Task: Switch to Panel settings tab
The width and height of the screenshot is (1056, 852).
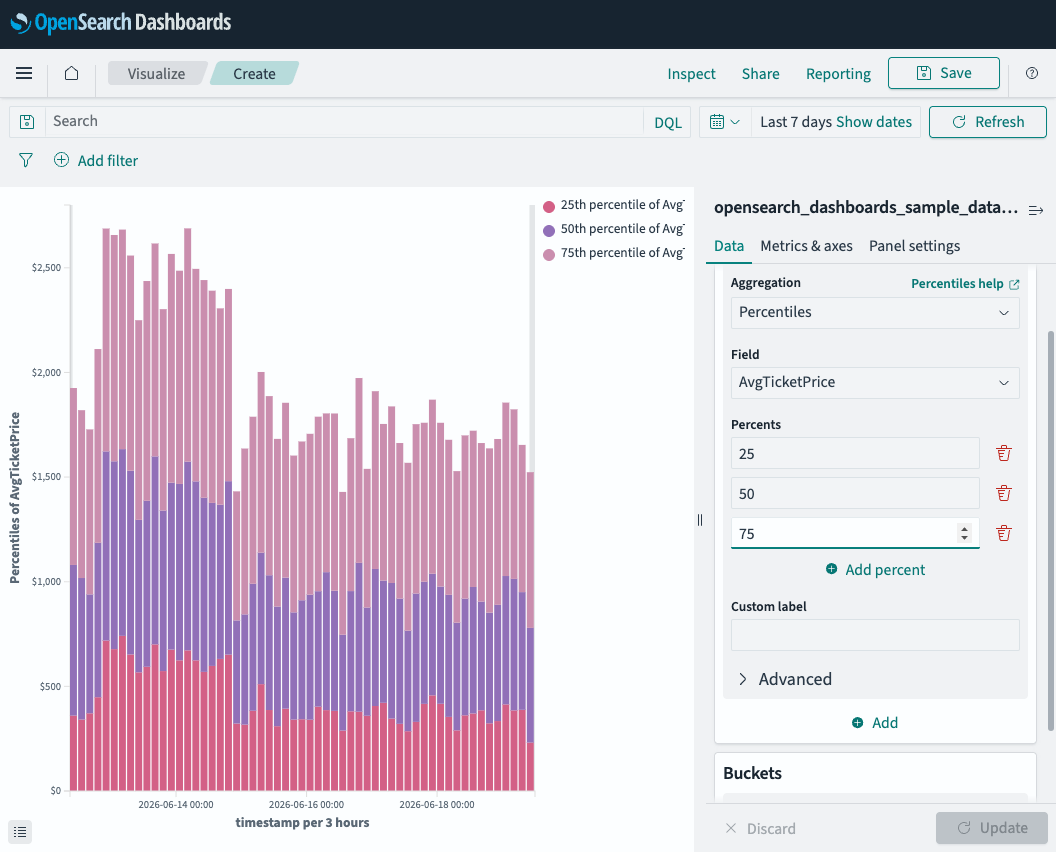Action: pos(914,247)
